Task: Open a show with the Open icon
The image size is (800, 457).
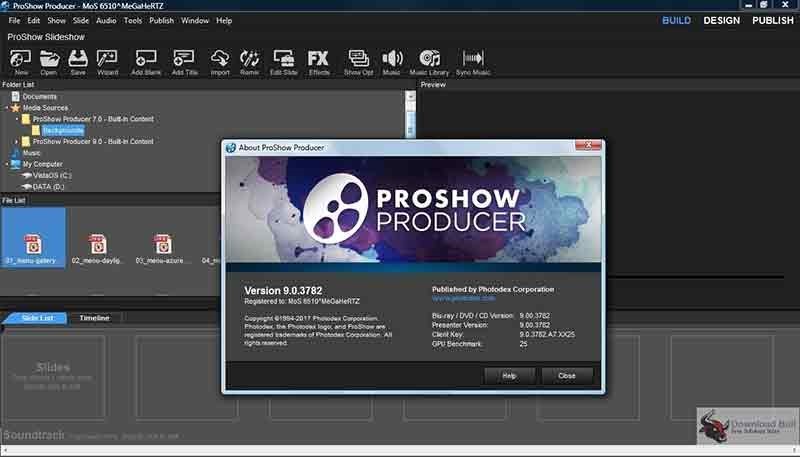Action: pyautogui.click(x=49, y=62)
